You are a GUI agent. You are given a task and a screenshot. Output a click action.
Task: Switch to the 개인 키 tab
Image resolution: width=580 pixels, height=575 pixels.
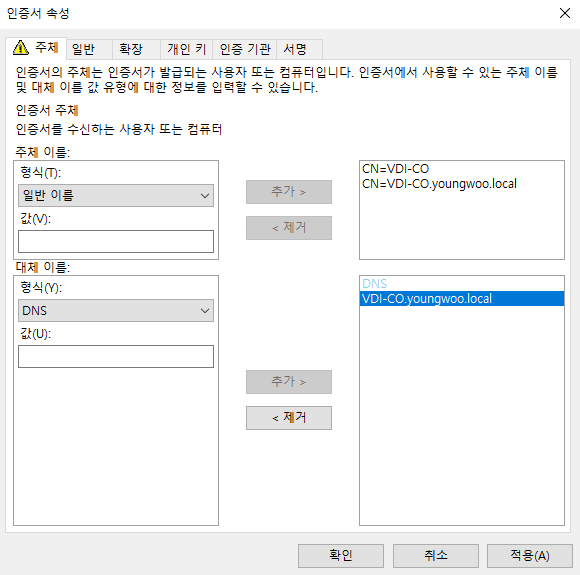tap(186, 49)
